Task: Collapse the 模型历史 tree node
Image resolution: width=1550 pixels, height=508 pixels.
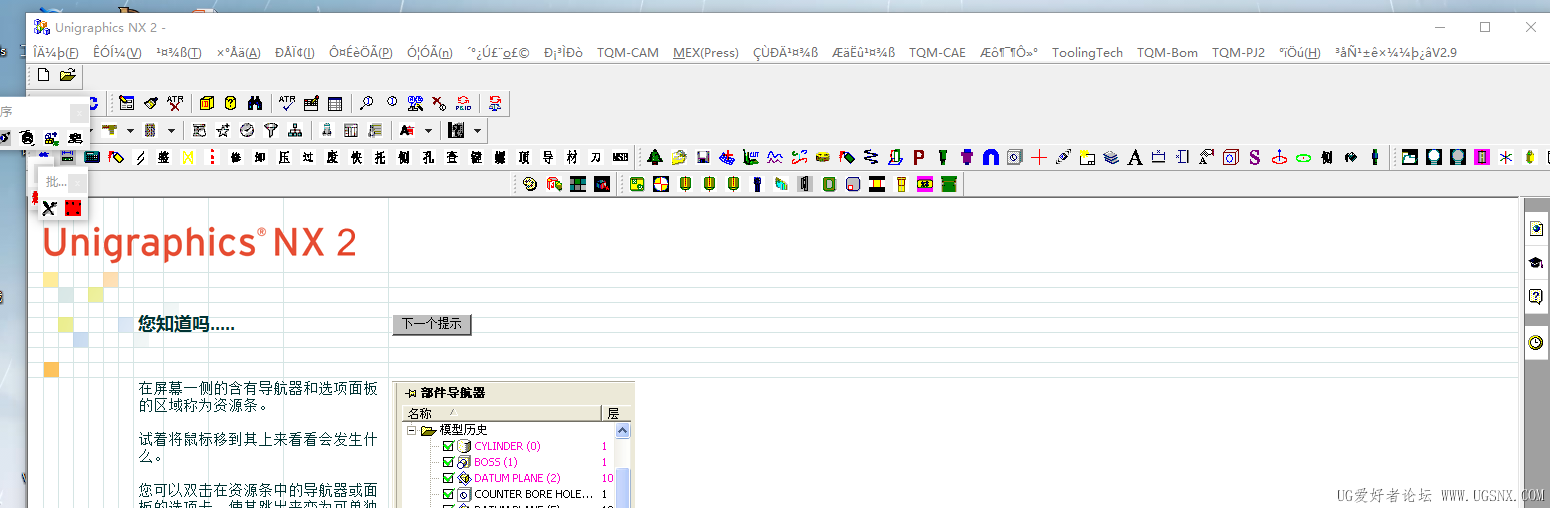Action: coord(411,430)
